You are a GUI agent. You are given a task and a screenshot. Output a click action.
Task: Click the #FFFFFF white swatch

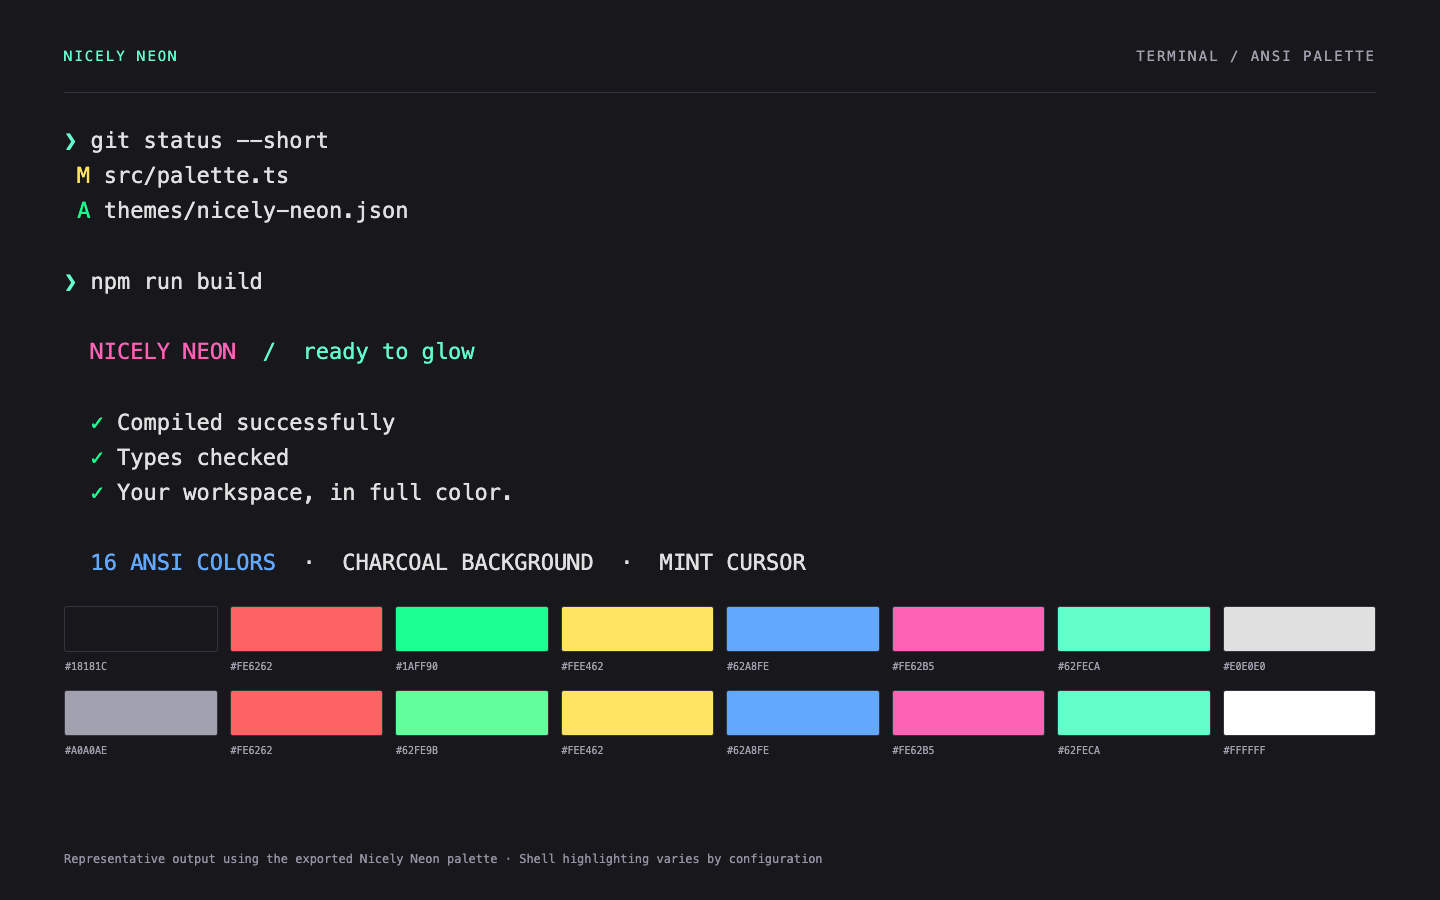pos(1299,713)
